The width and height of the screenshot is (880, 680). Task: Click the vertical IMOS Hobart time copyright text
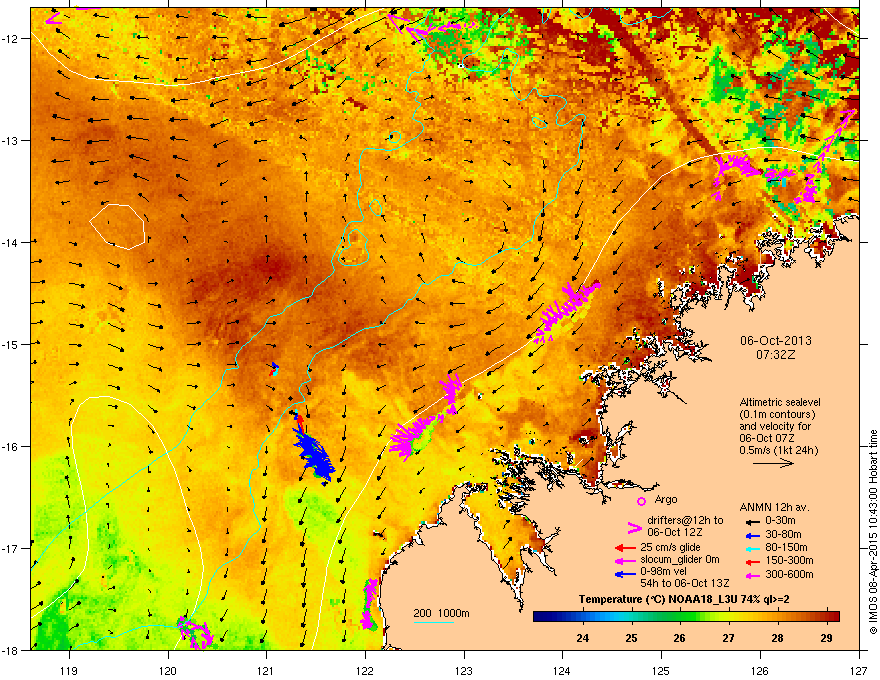click(873, 532)
